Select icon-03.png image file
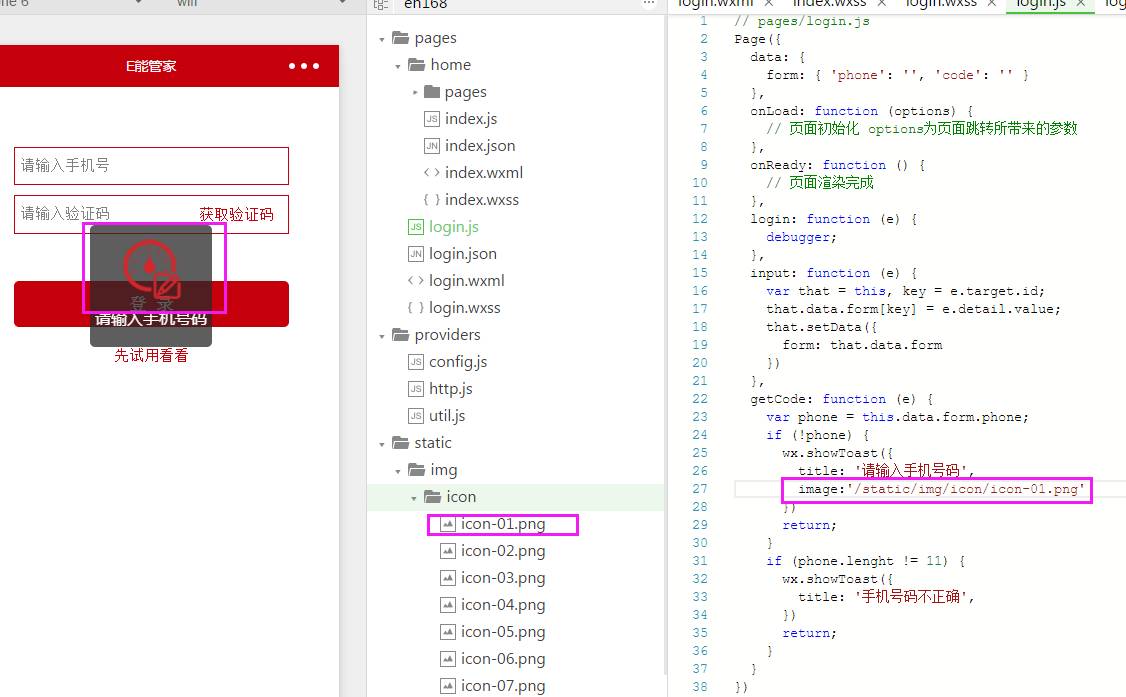 pos(503,578)
